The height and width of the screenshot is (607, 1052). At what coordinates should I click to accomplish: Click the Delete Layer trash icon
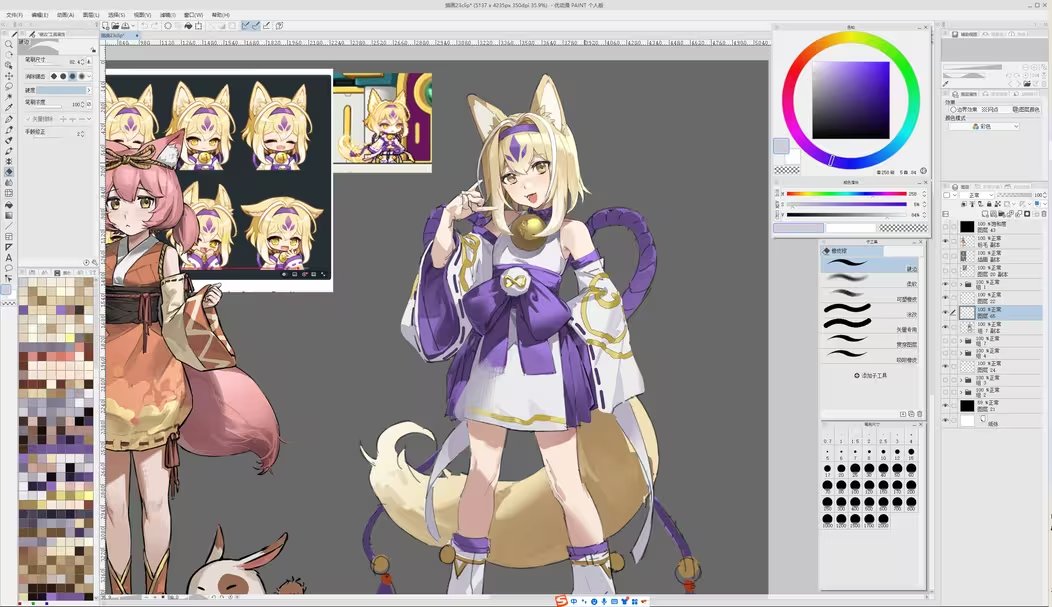[x=1043, y=214]
